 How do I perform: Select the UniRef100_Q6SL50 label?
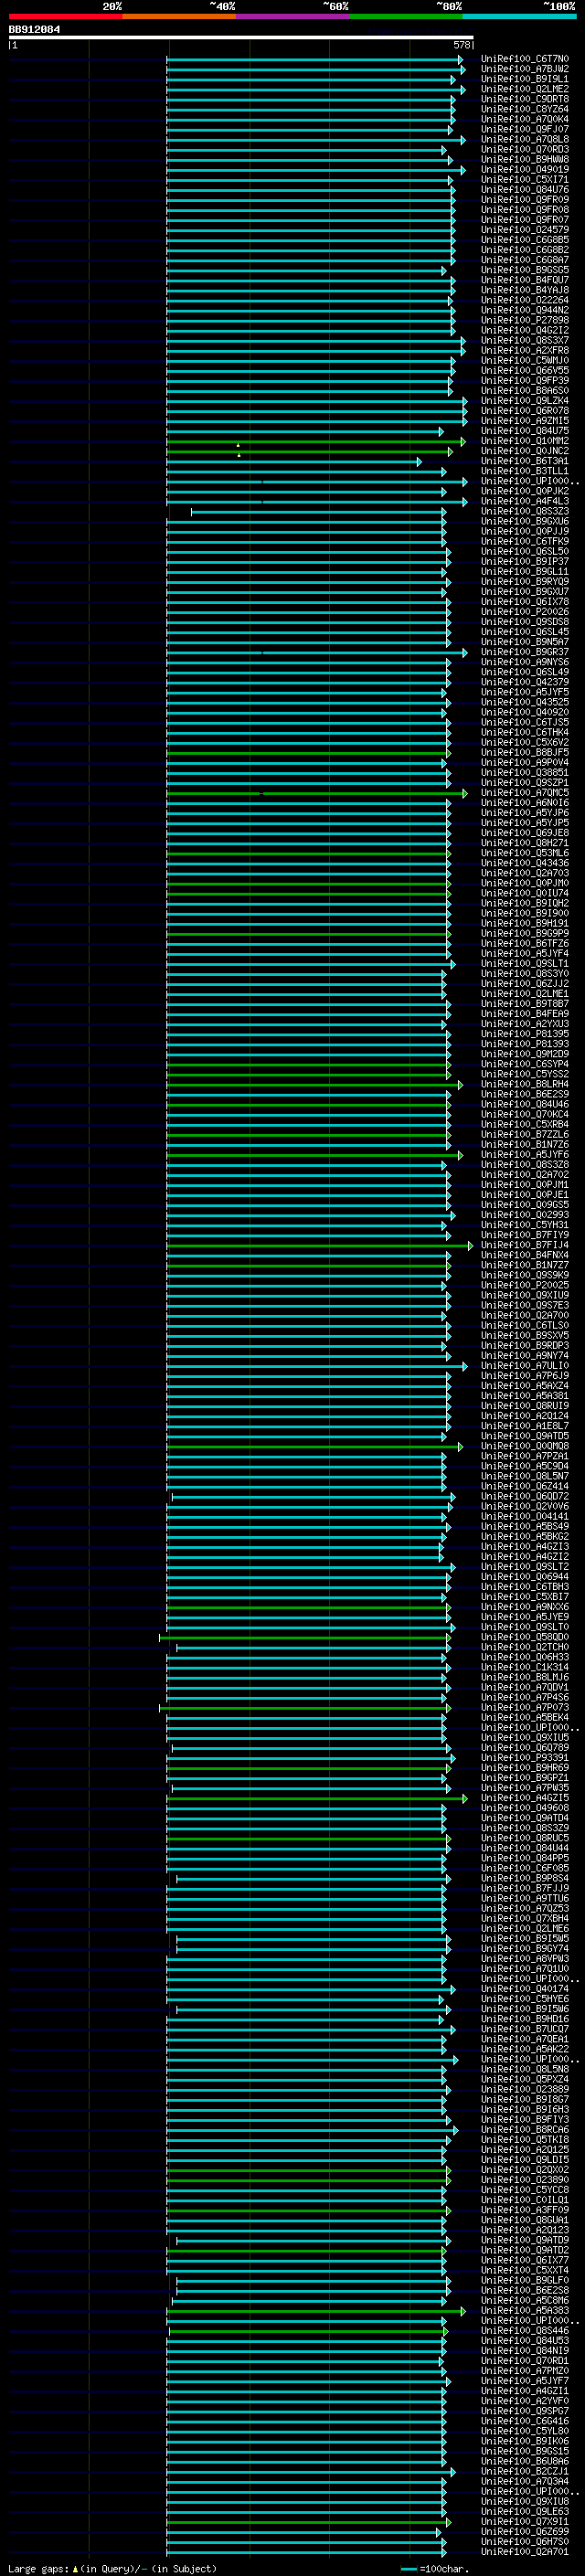pyautogui.click(x=525, y=551)
